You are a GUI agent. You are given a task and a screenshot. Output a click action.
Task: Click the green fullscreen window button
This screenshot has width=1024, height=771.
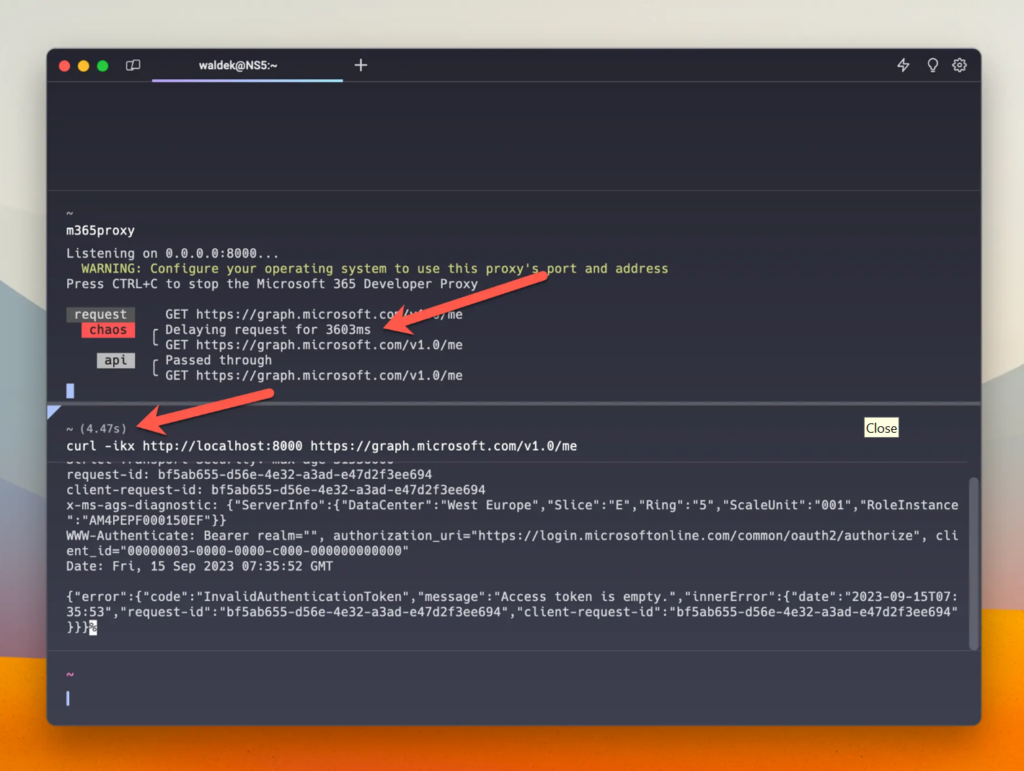click(103, 66)
